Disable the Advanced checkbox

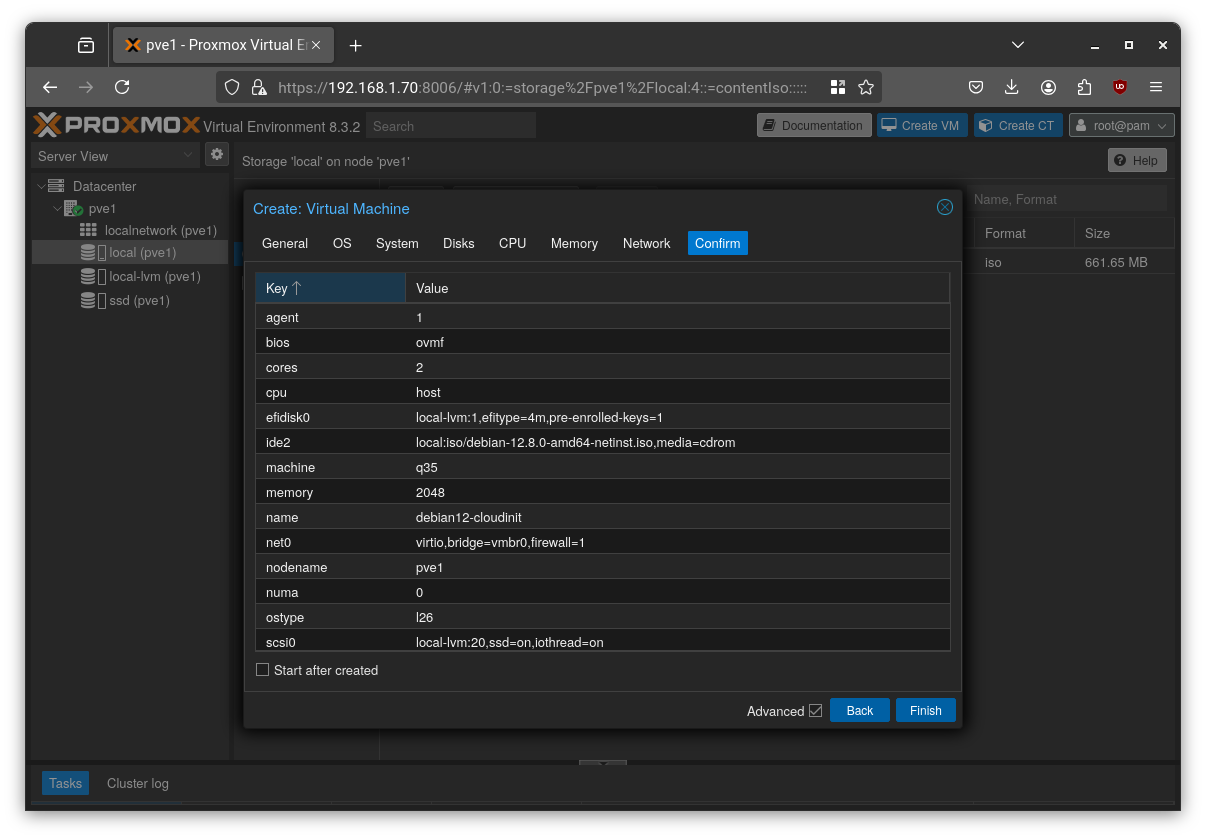click(x=816, y=710)
